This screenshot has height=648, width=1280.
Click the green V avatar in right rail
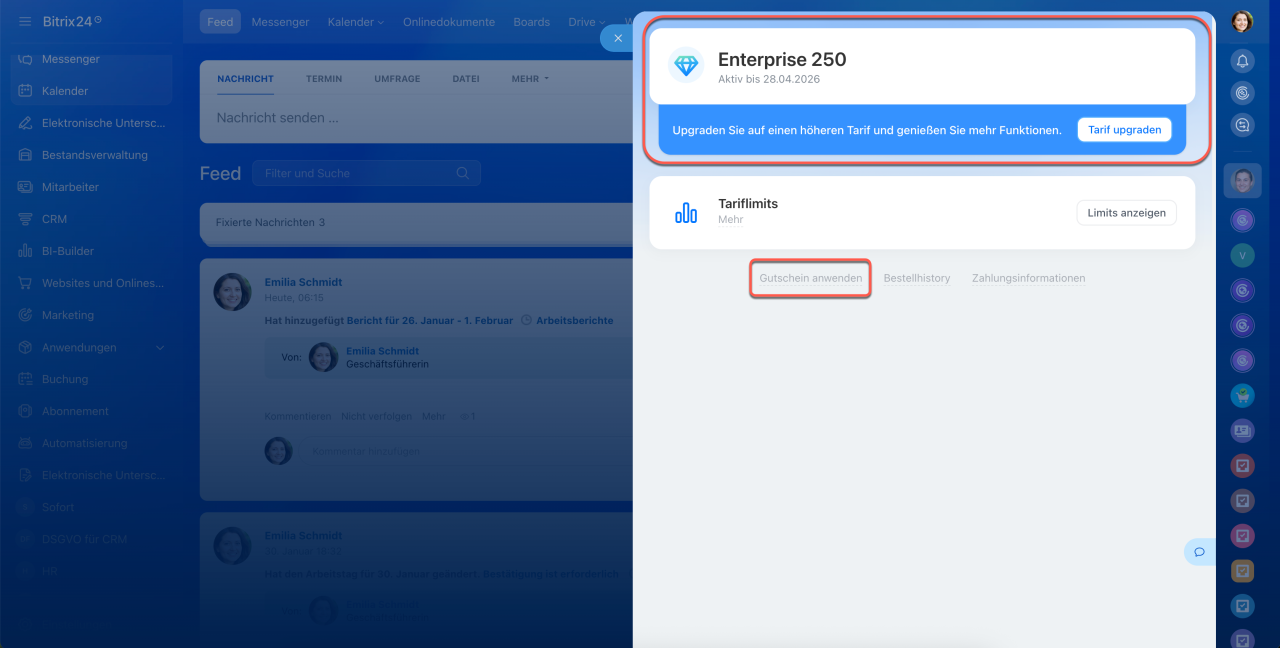point(1242,255)
